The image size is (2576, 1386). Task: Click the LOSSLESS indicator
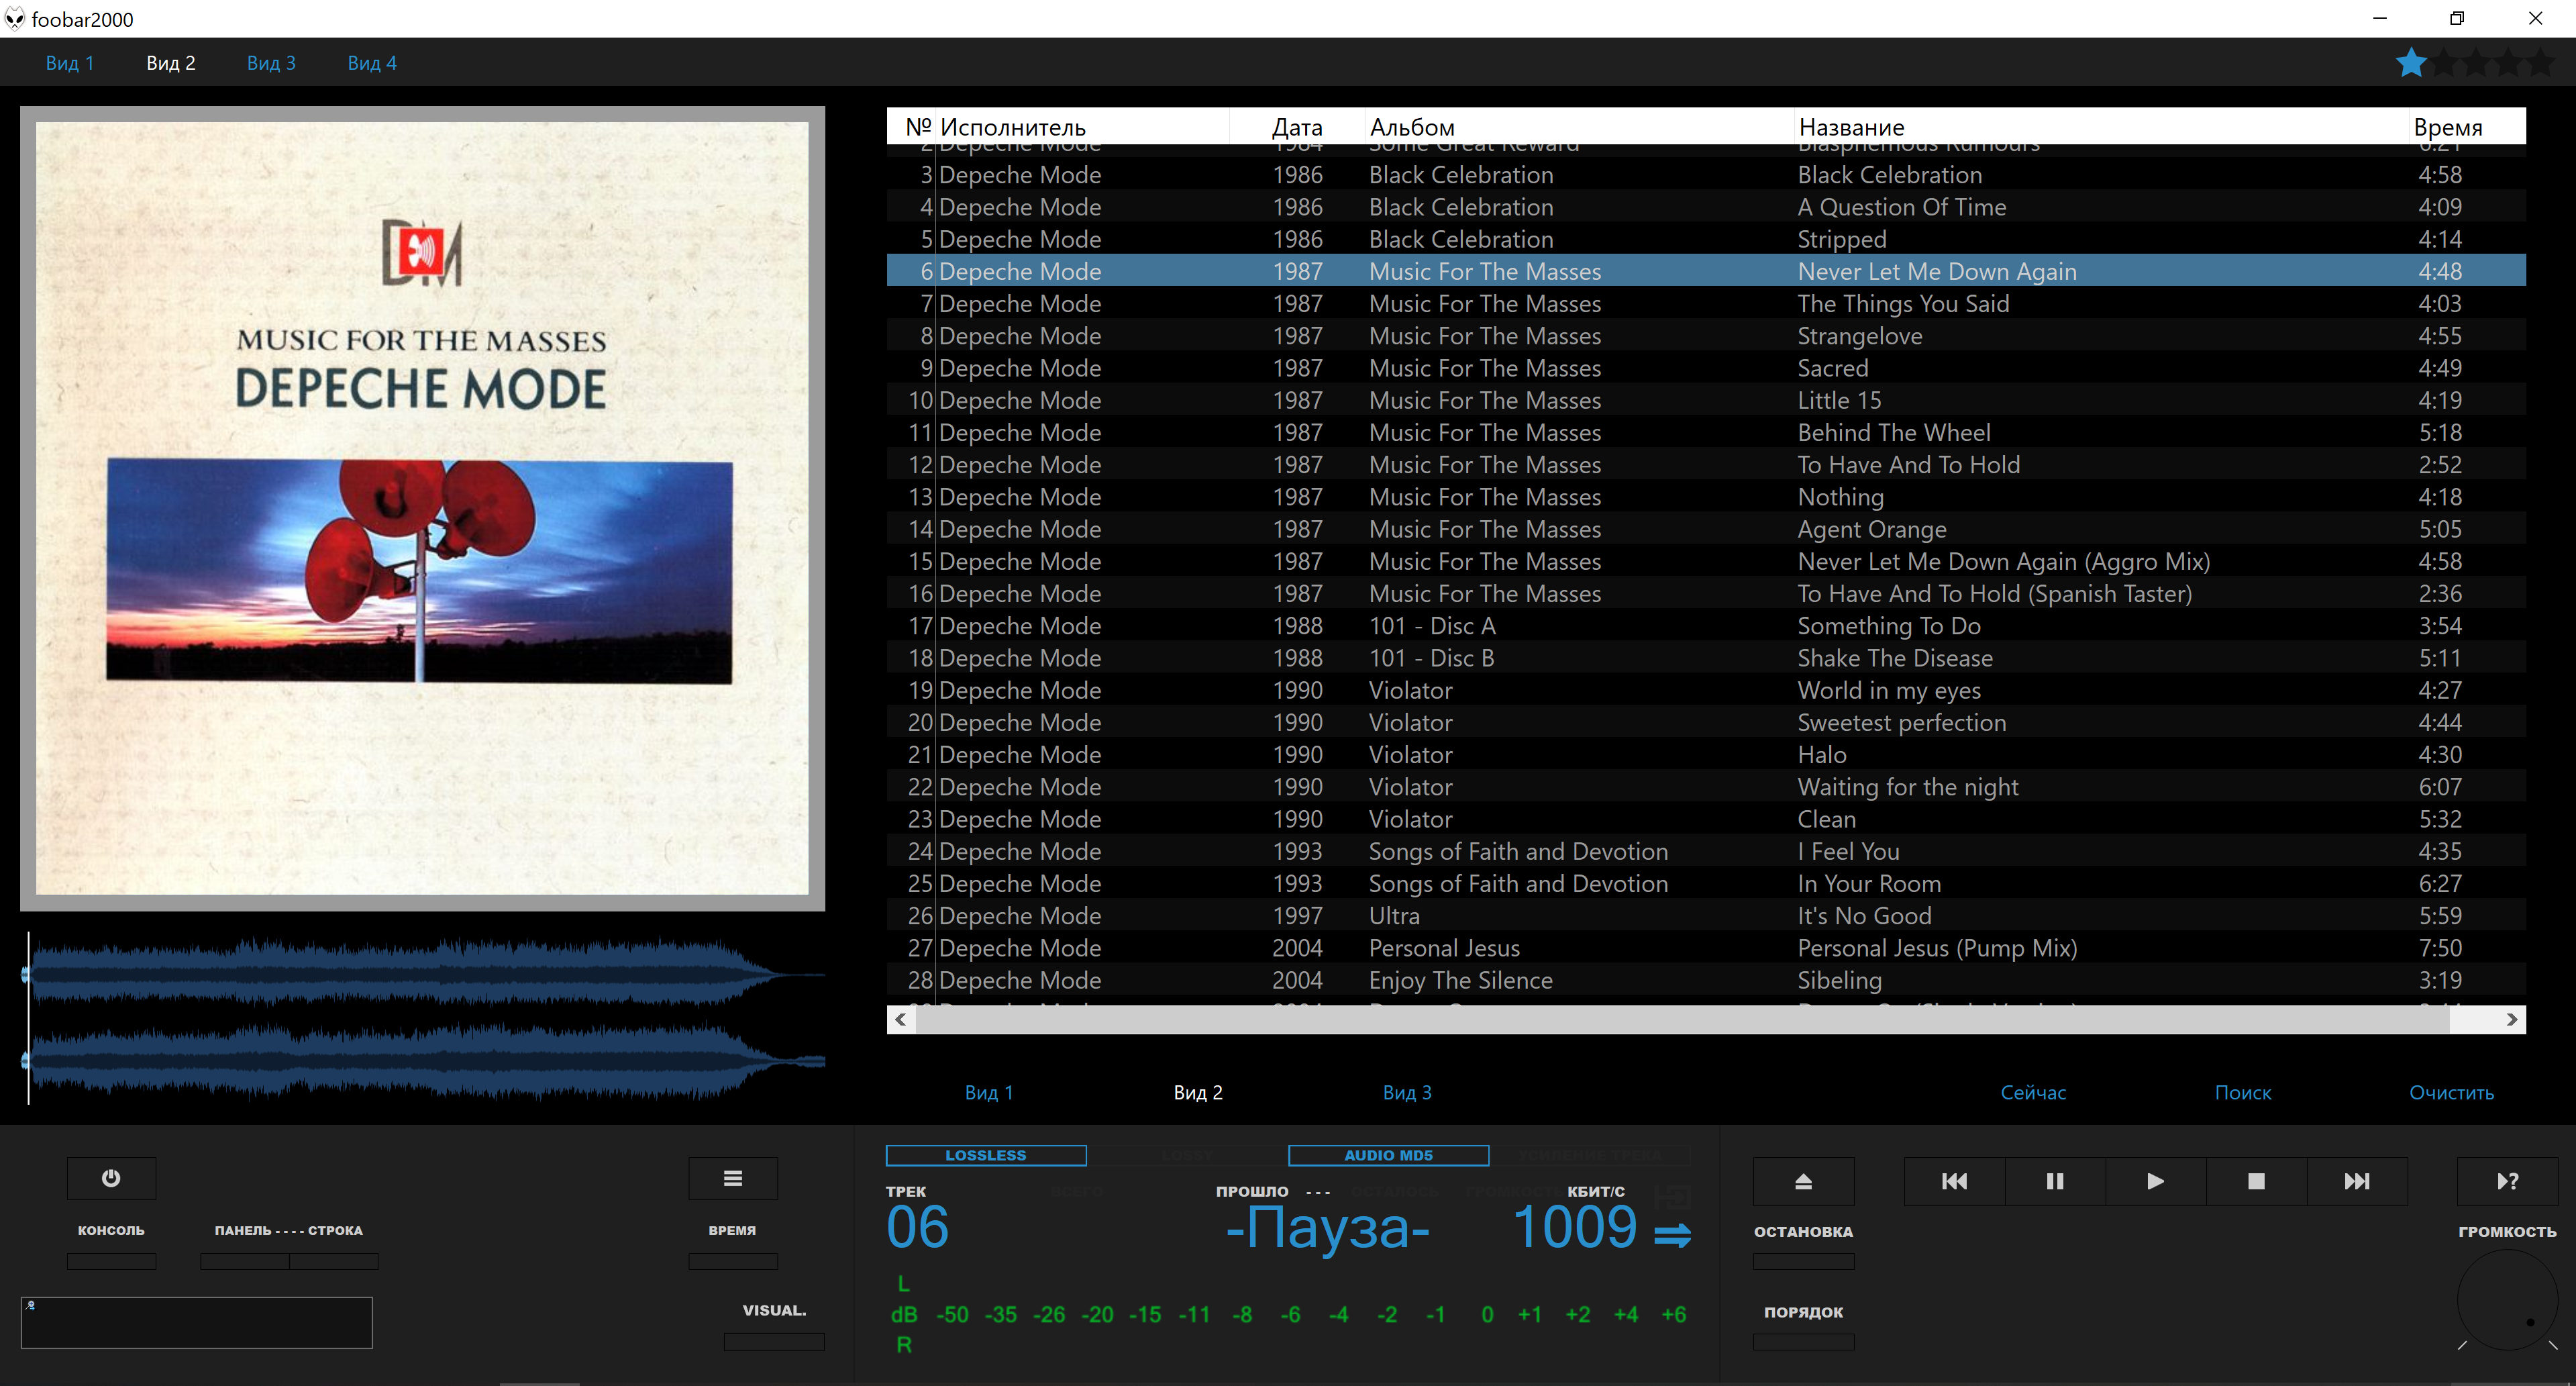pos(986,1155)
